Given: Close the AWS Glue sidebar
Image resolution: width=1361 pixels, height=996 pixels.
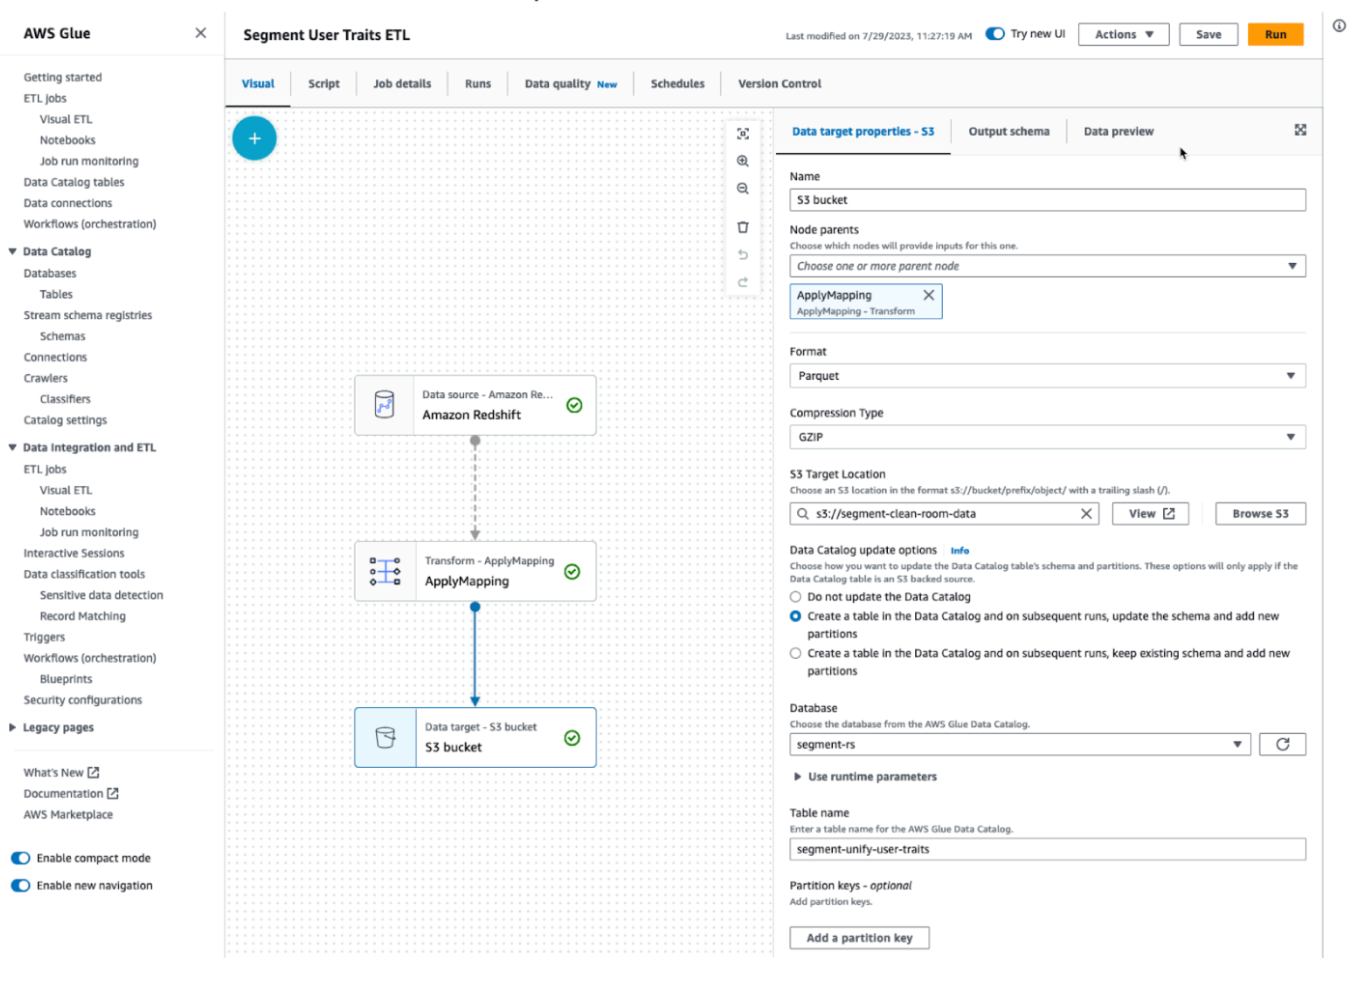Looking at the screenshot, I should click(x=201, y=33).
